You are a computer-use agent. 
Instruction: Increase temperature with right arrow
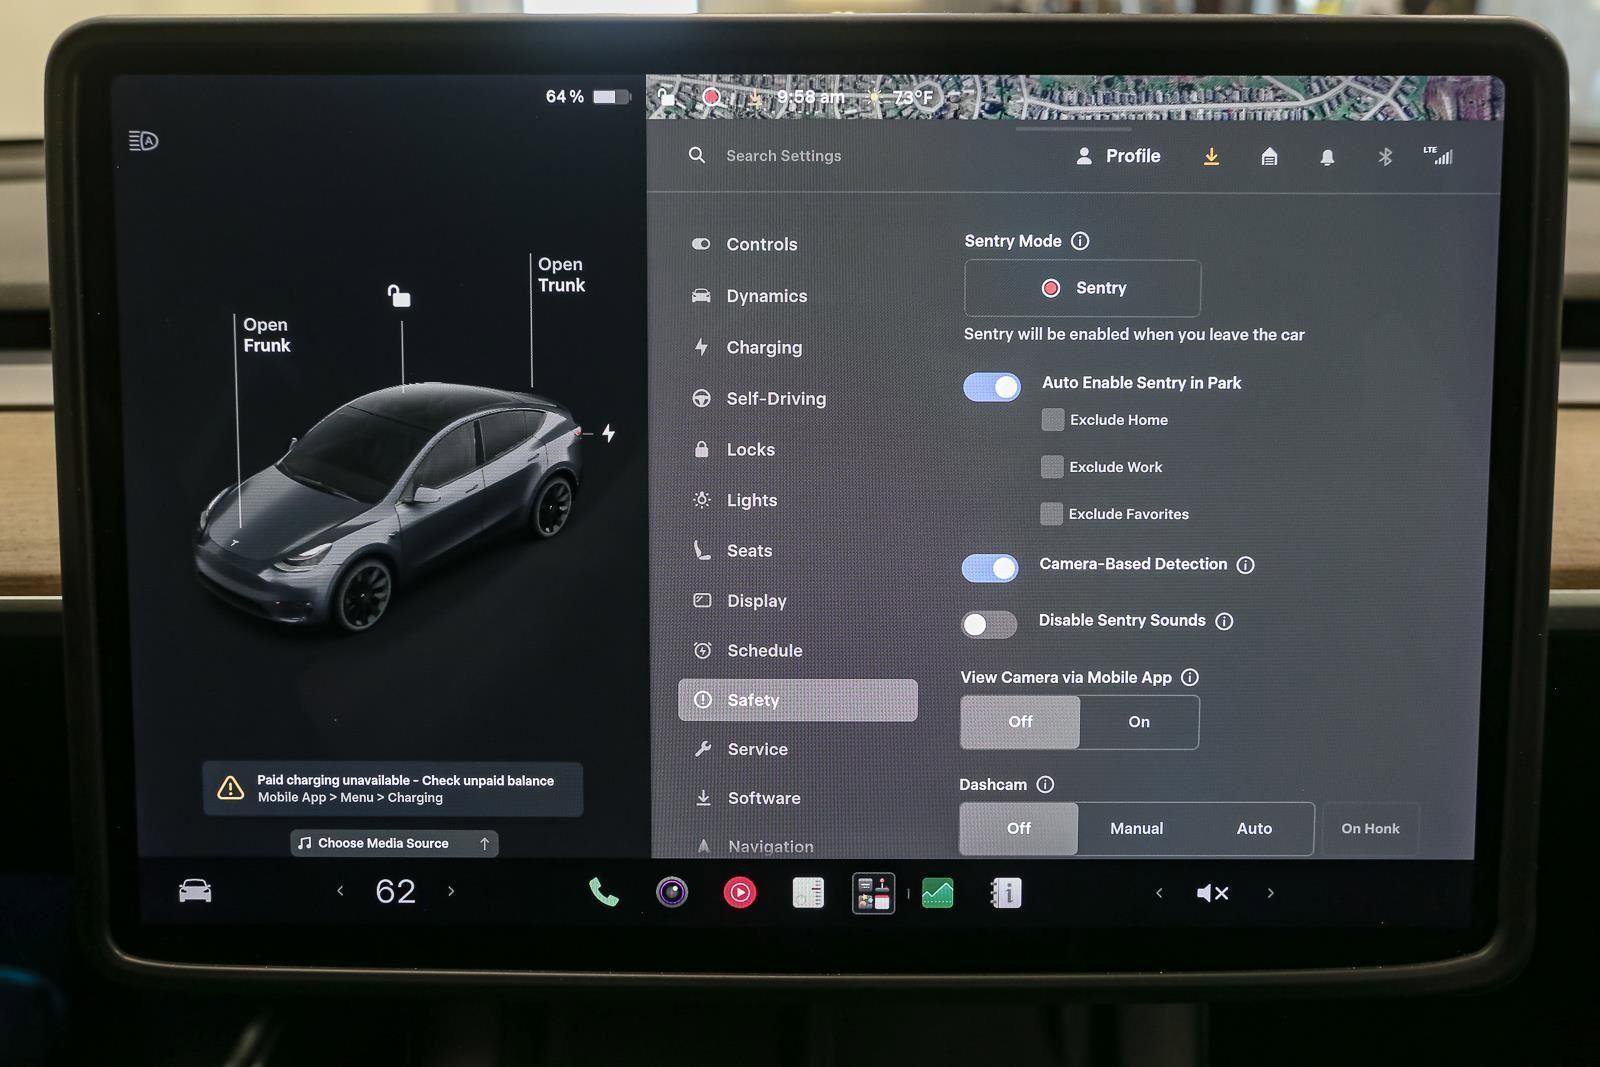(x=451, y=890)
